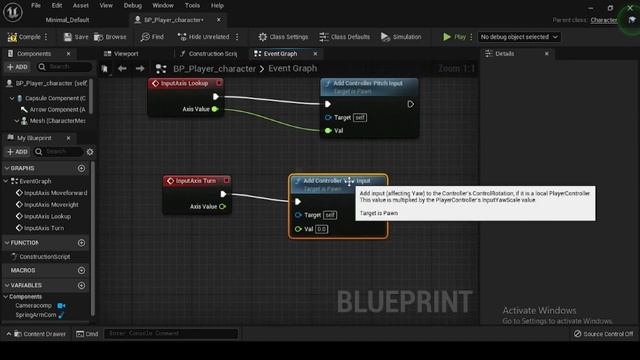Collapse the Capsule Component tree row
Viewport: 640px width, 360px height.
coord(12,98)
